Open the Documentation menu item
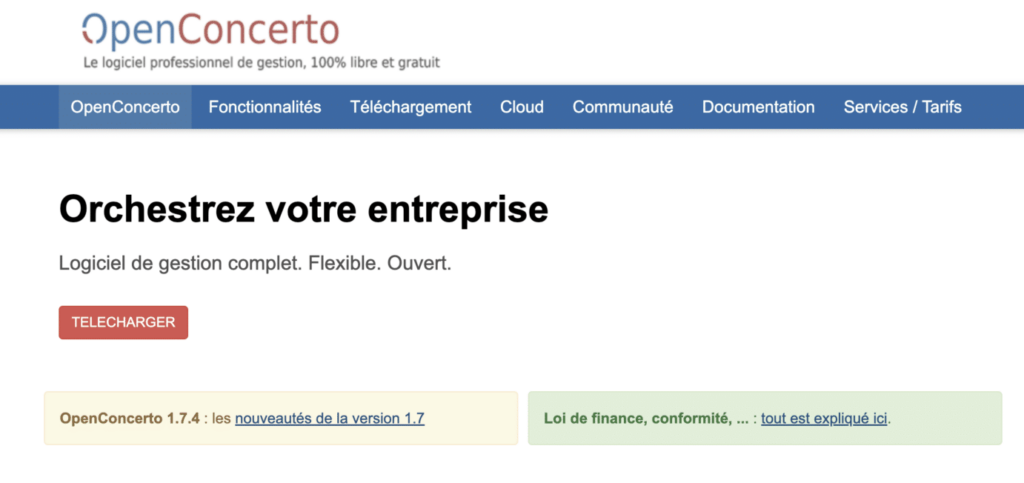The width and height of the screenshot is (1024, 483). click(758, 107)
